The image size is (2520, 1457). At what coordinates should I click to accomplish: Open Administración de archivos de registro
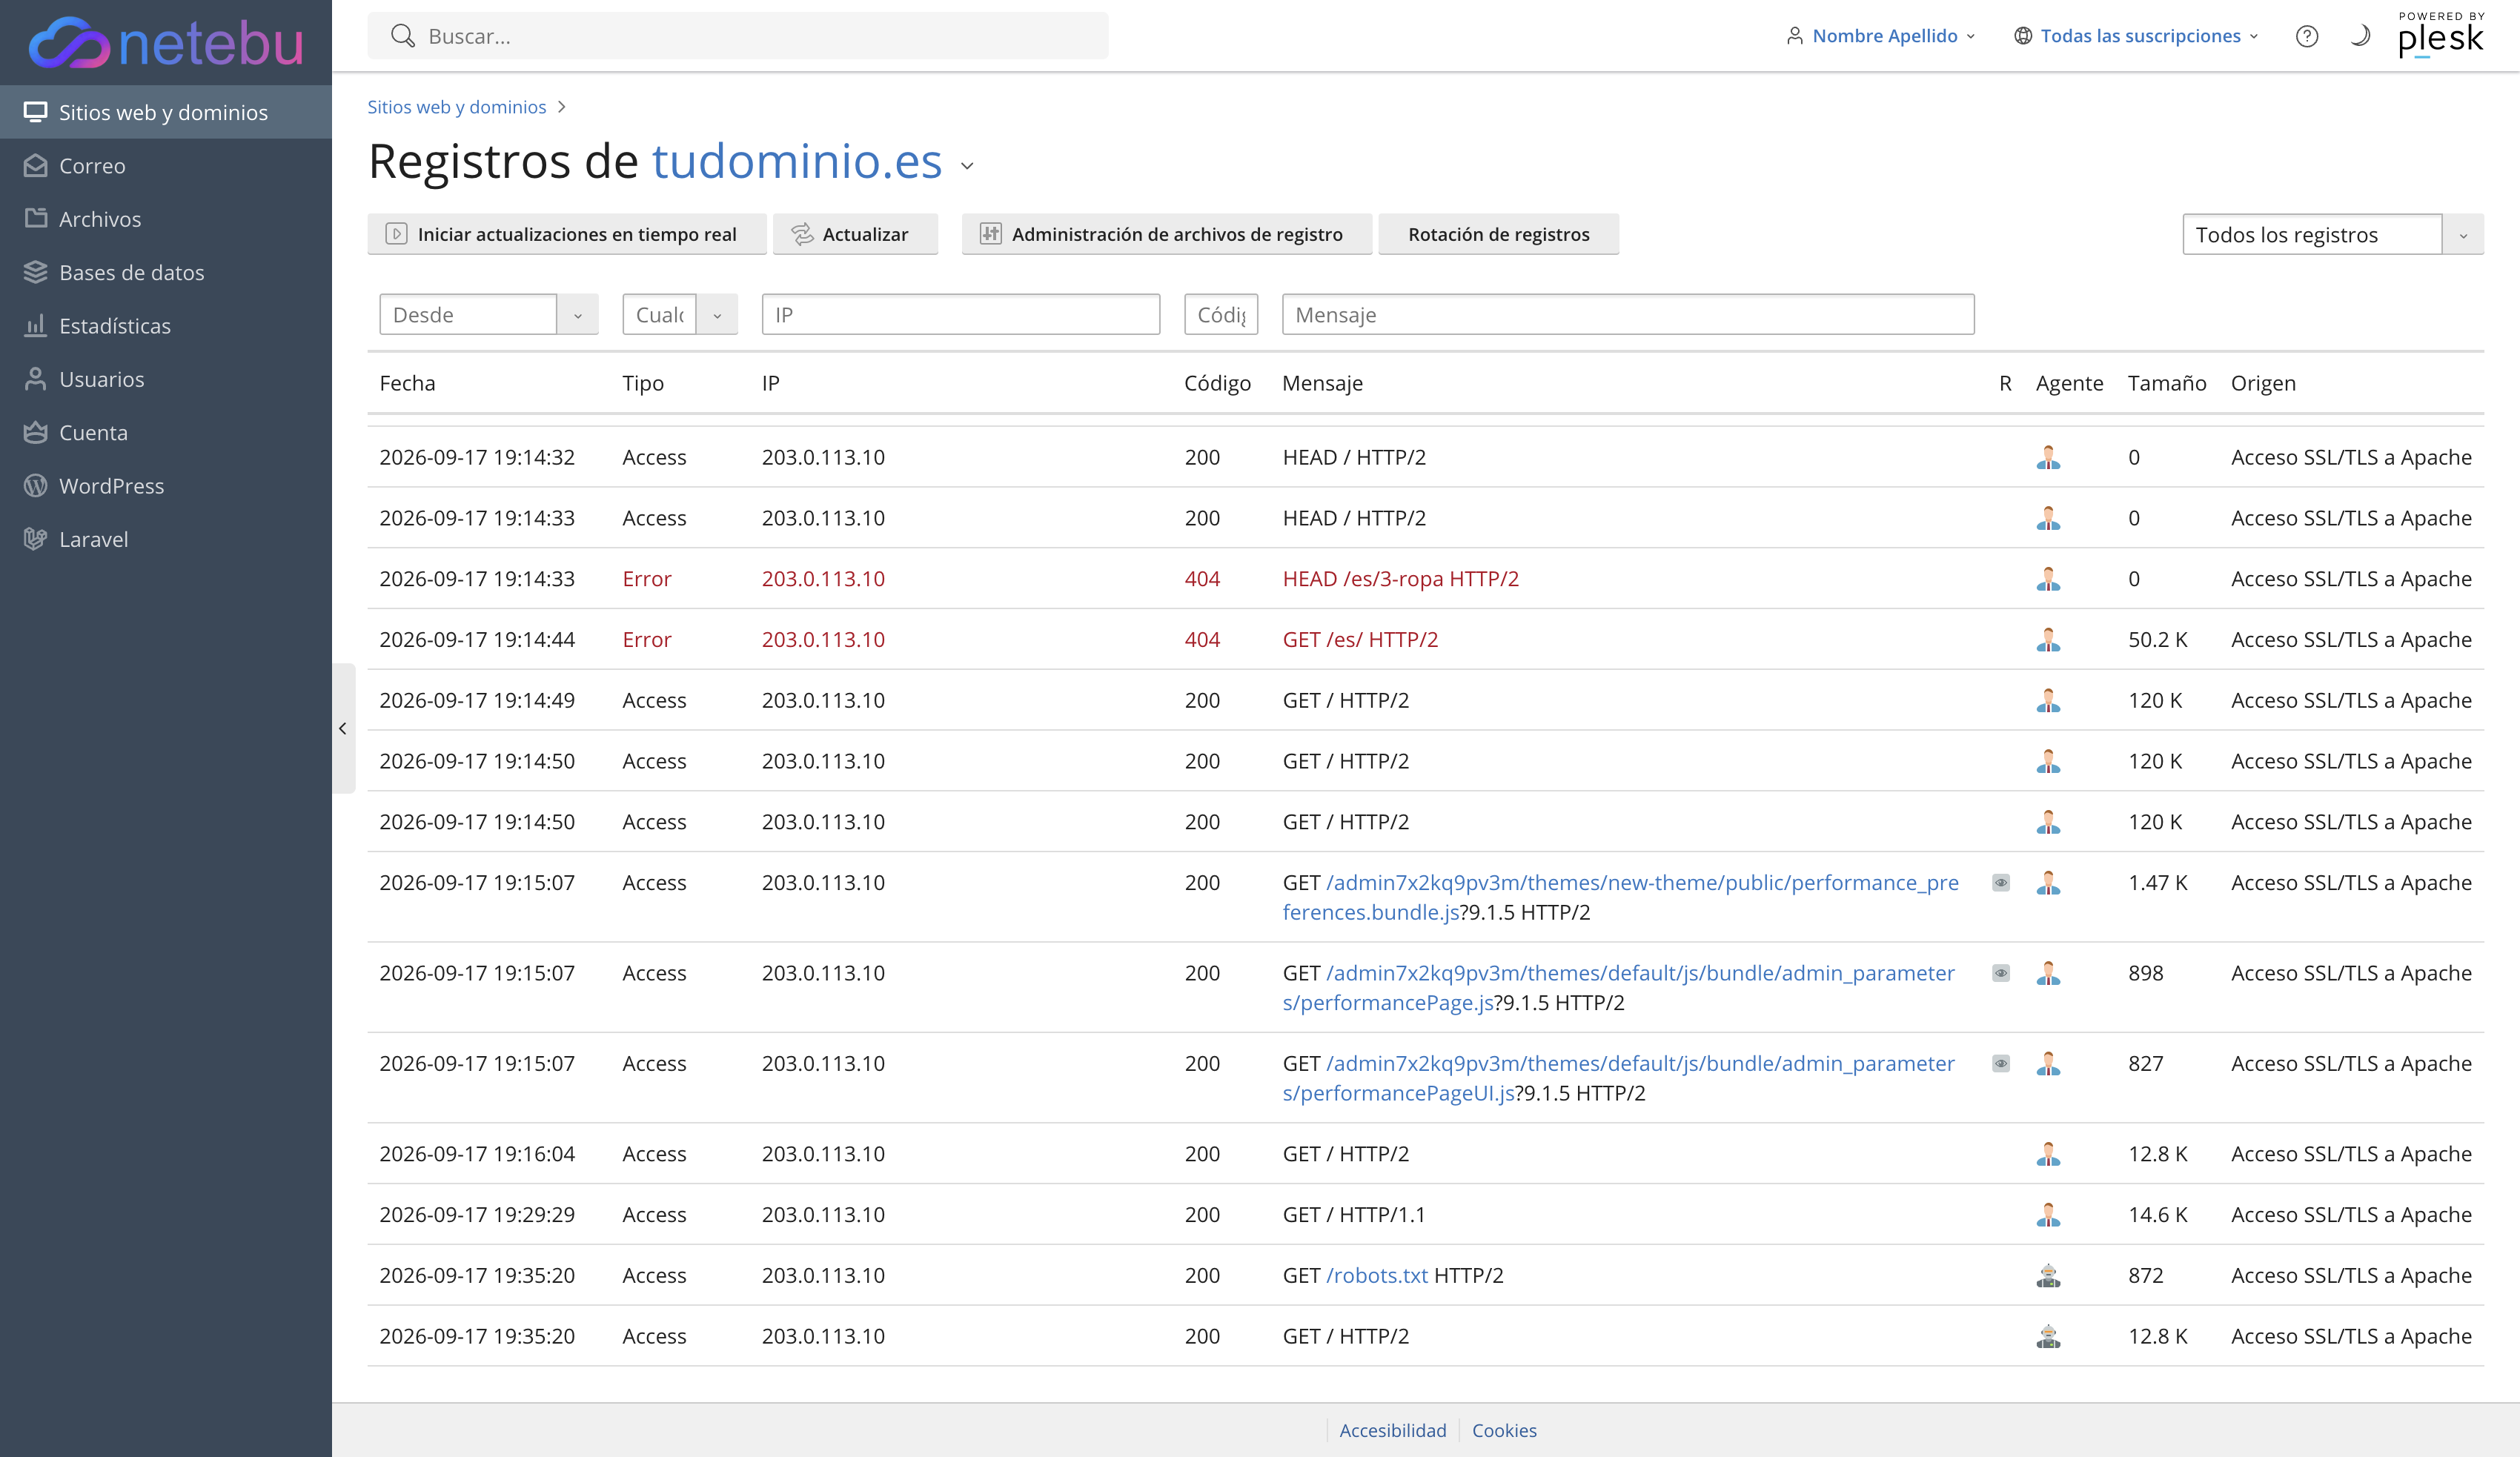click(1167, 234)
